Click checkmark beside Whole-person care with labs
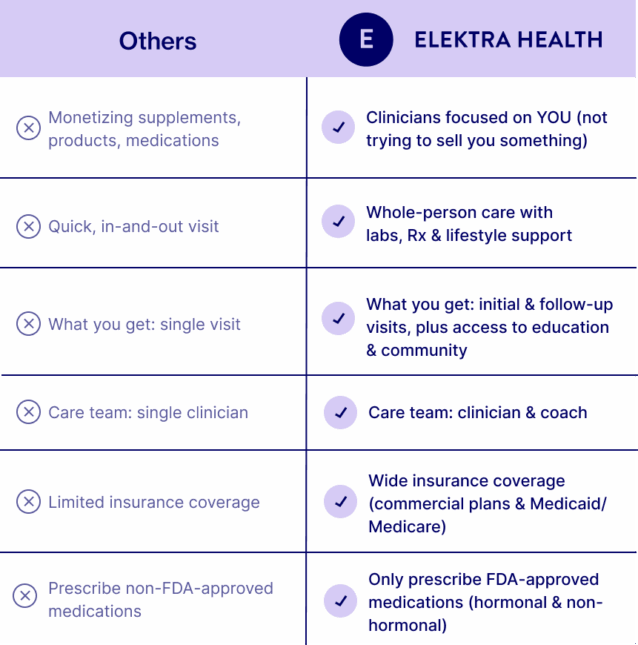Image resolution: width=638 pixels, height=645 pixels. coord(338,221)
